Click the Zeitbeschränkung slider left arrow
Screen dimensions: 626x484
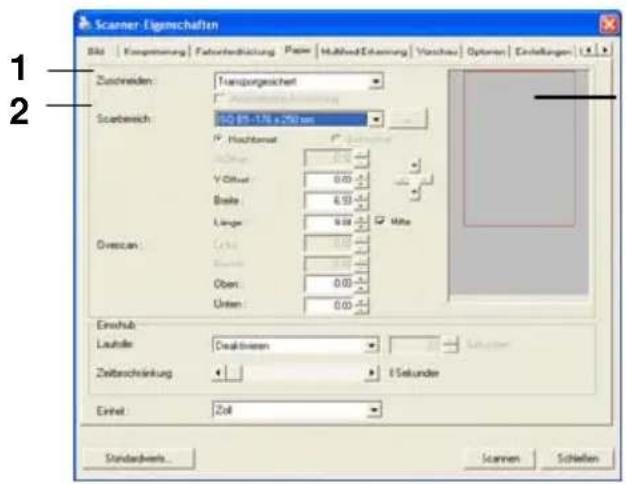click(218, 373)
